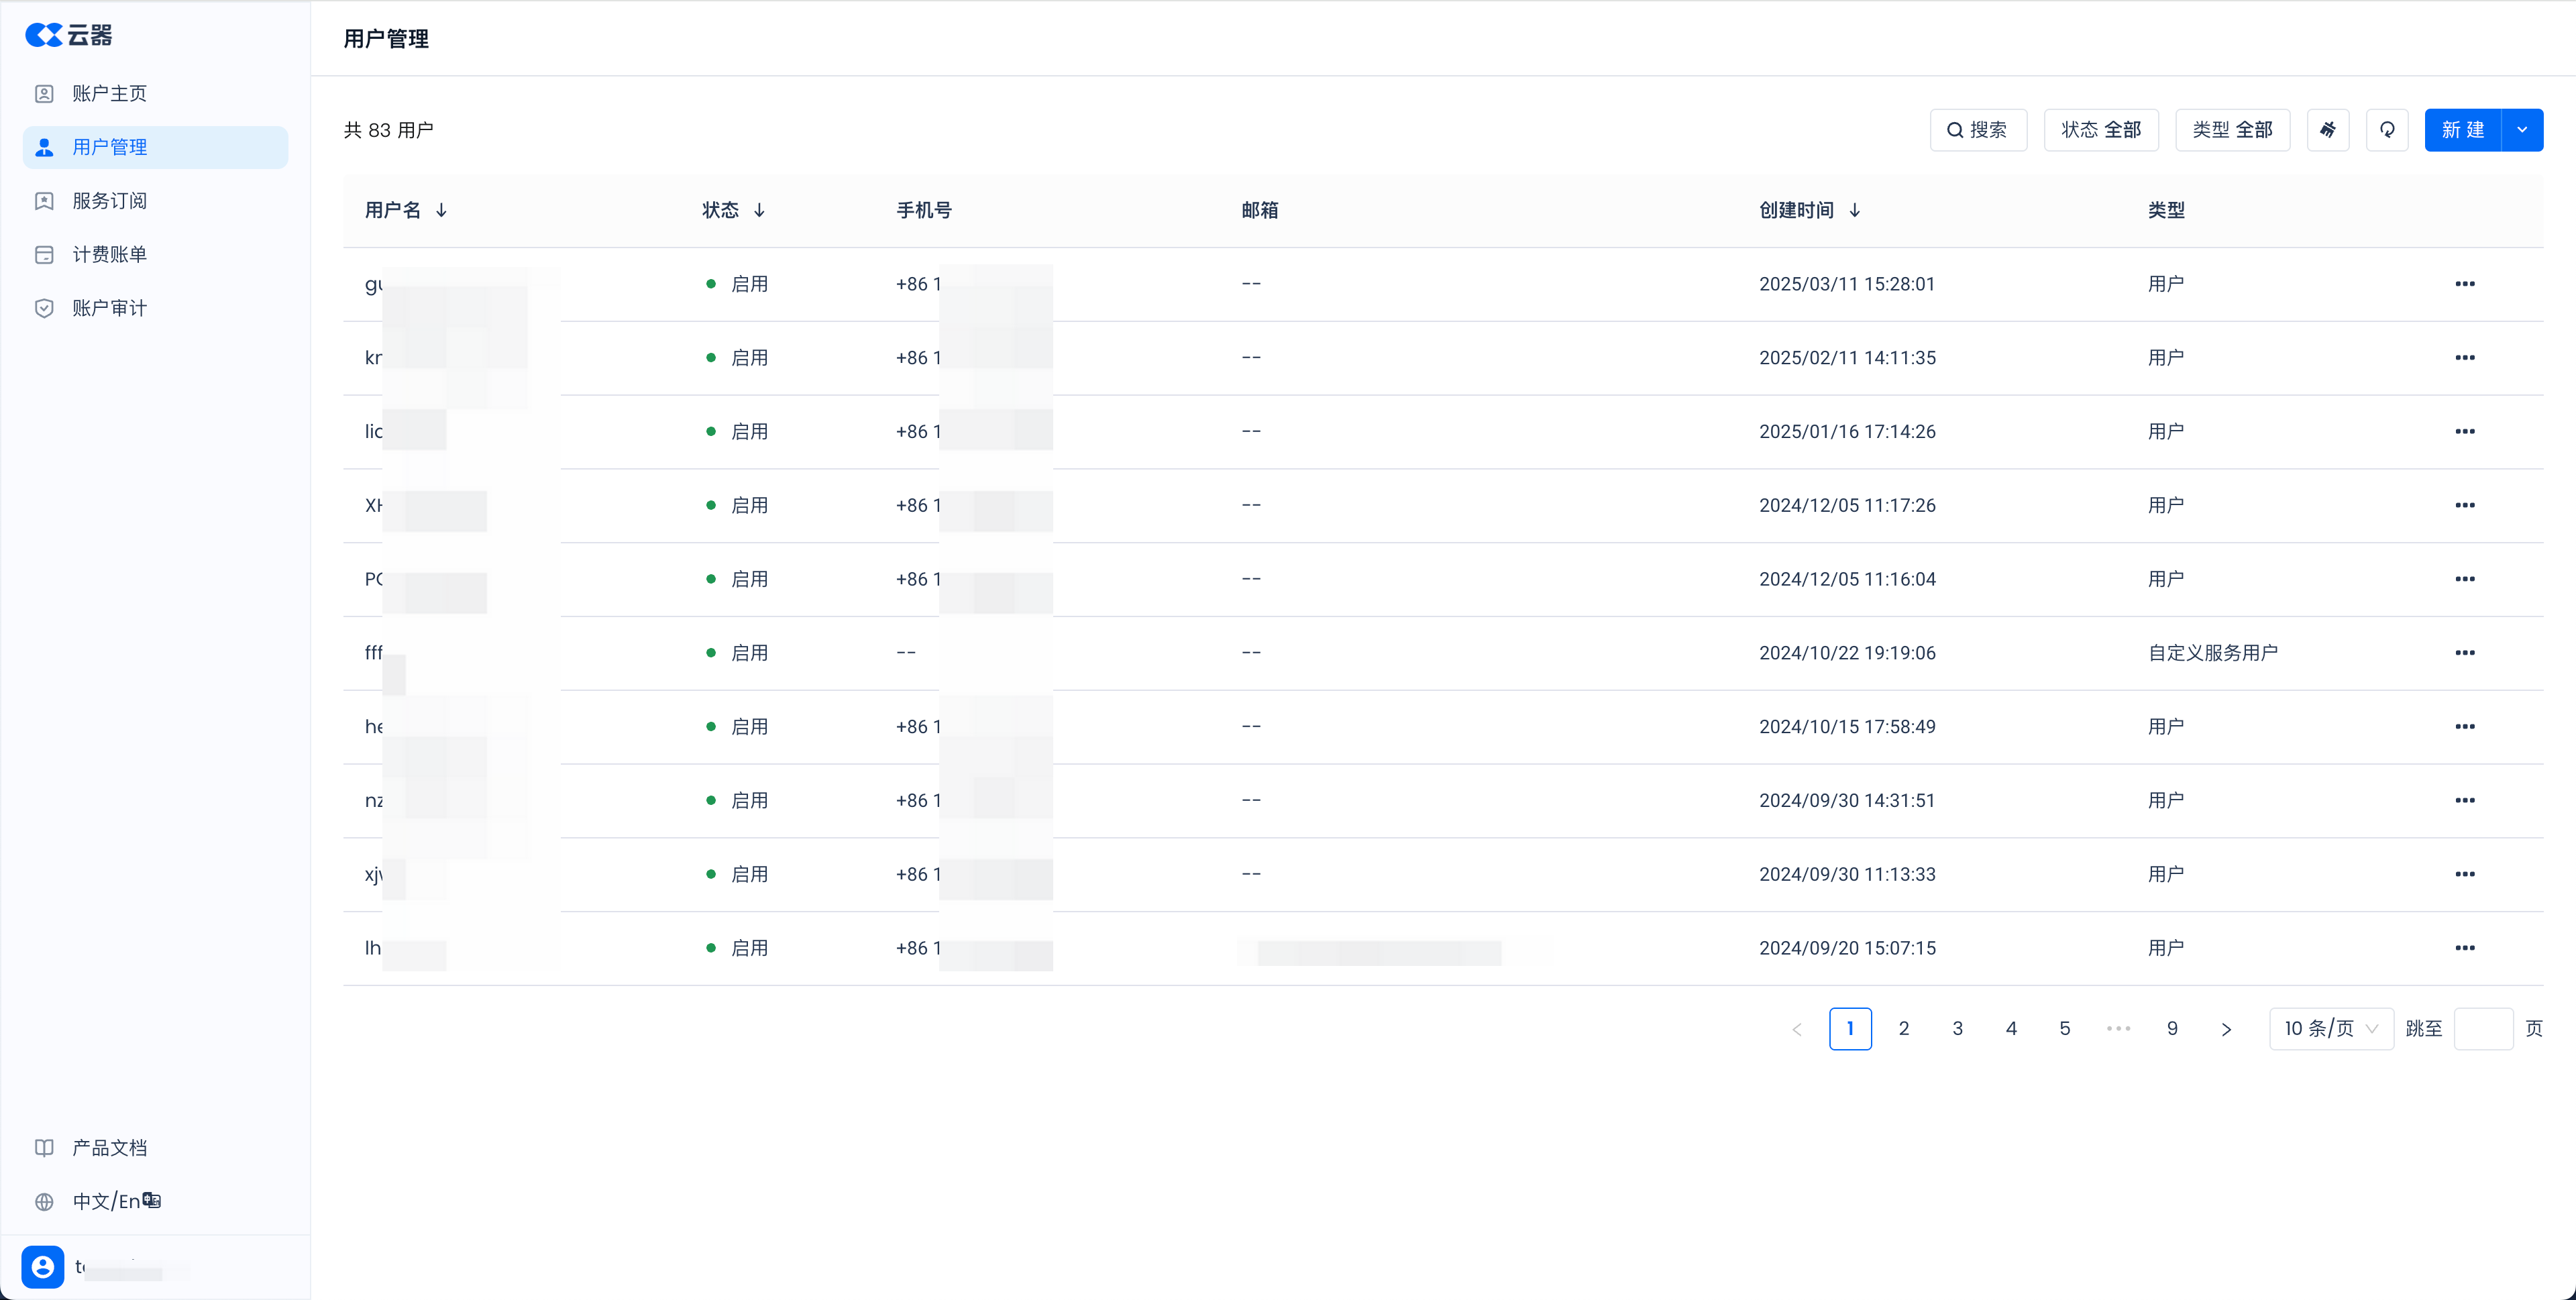The height and width of the screenshot is (1300, 2576).
Task: Click the refresh icon button
Action: 2387,130
